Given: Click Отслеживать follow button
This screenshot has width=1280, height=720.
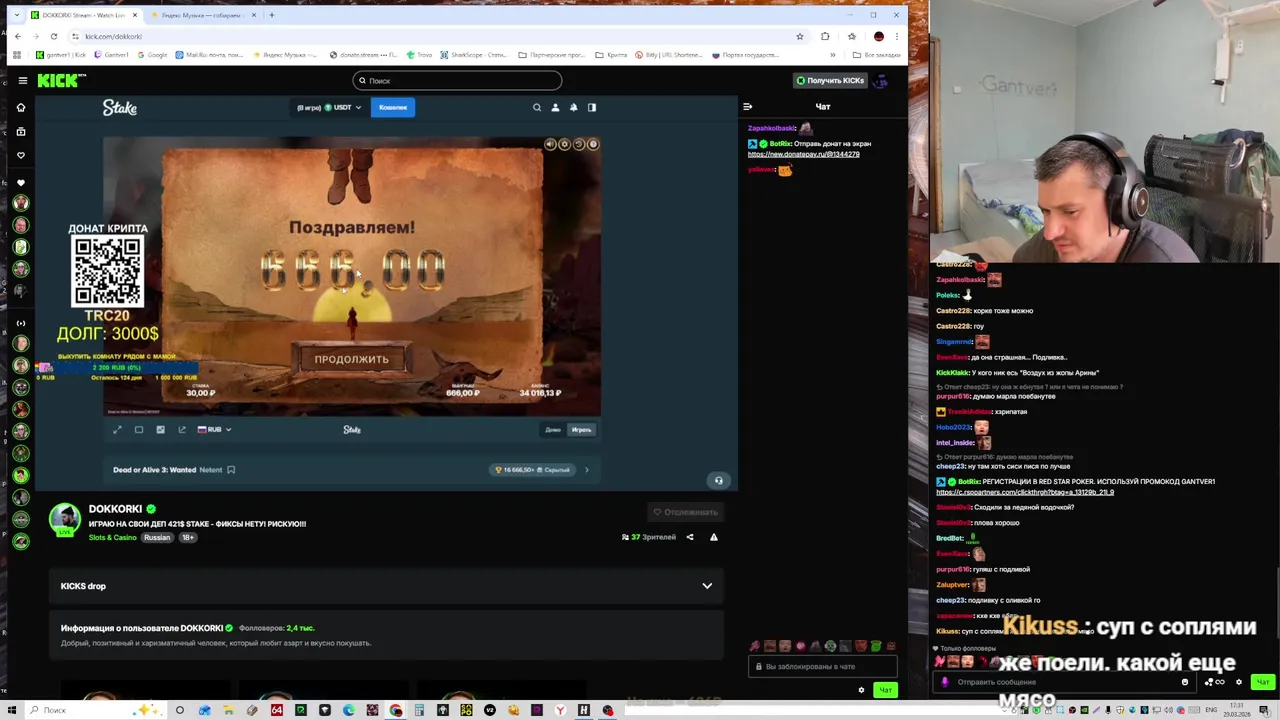Looking at the screenshot, I should [x=686, y=512].
